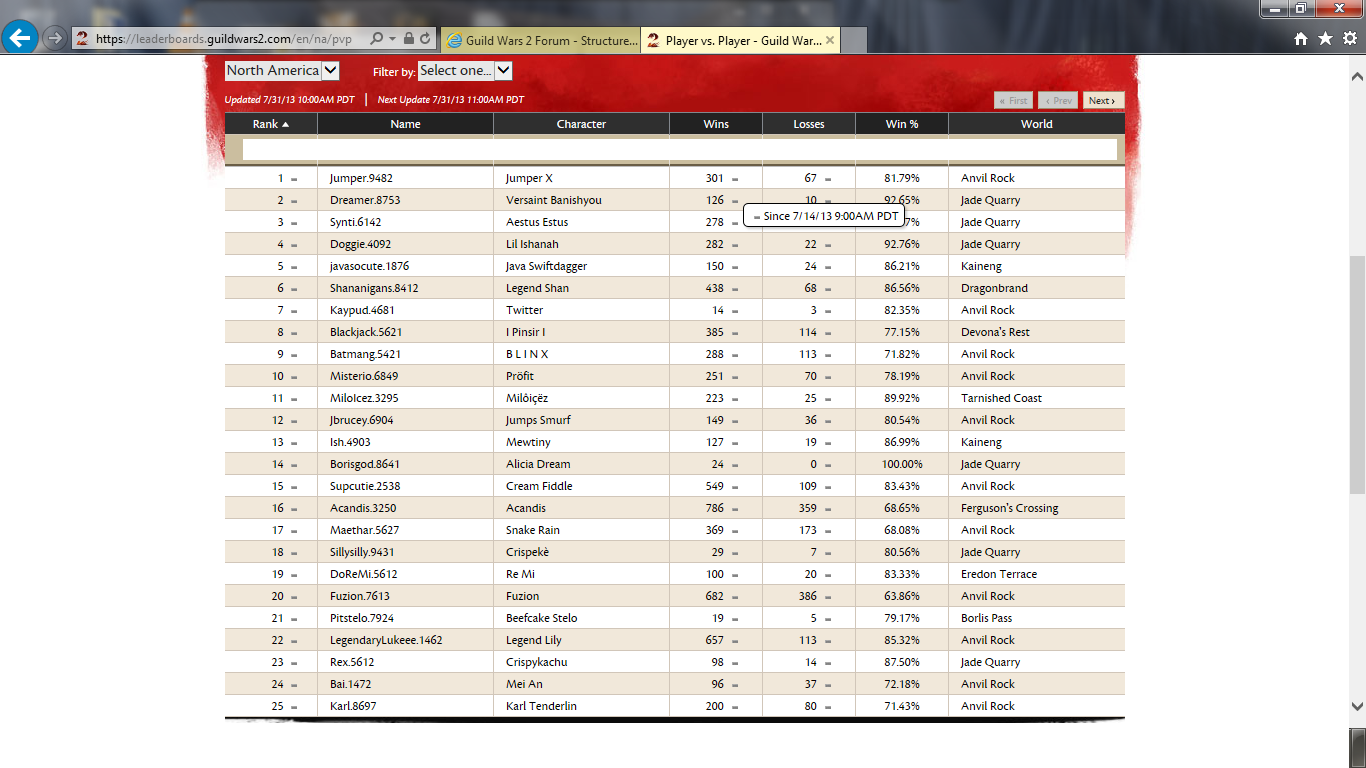
Task: Click the lock security icon in address bar
Action: click(409, 39)
